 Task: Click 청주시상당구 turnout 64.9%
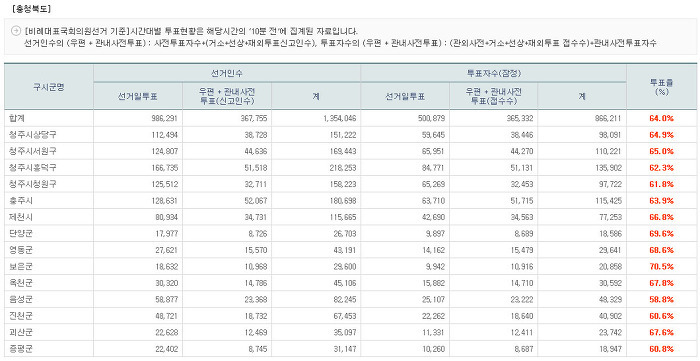pos(661,135)
